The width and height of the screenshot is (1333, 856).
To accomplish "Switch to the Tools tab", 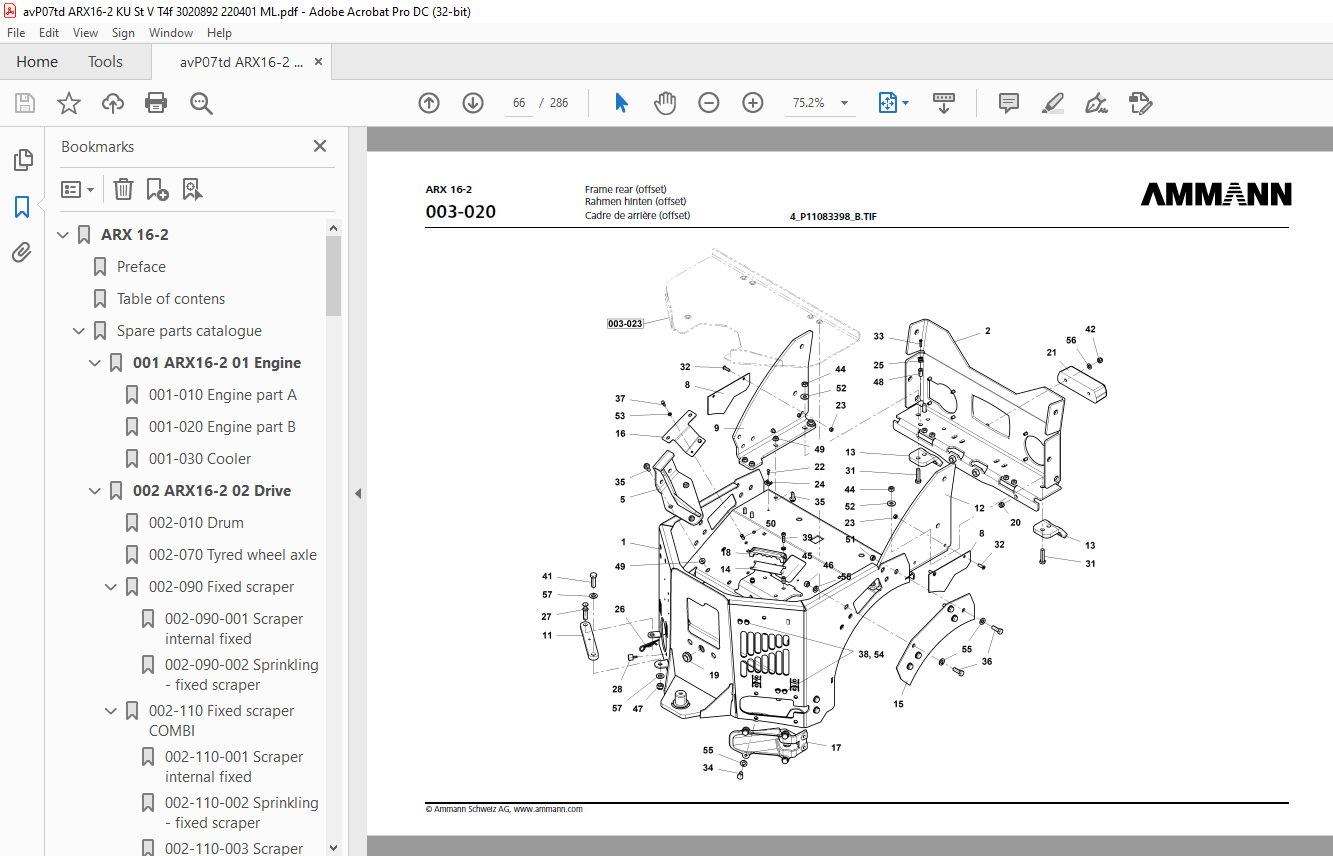I will (105, 62).
